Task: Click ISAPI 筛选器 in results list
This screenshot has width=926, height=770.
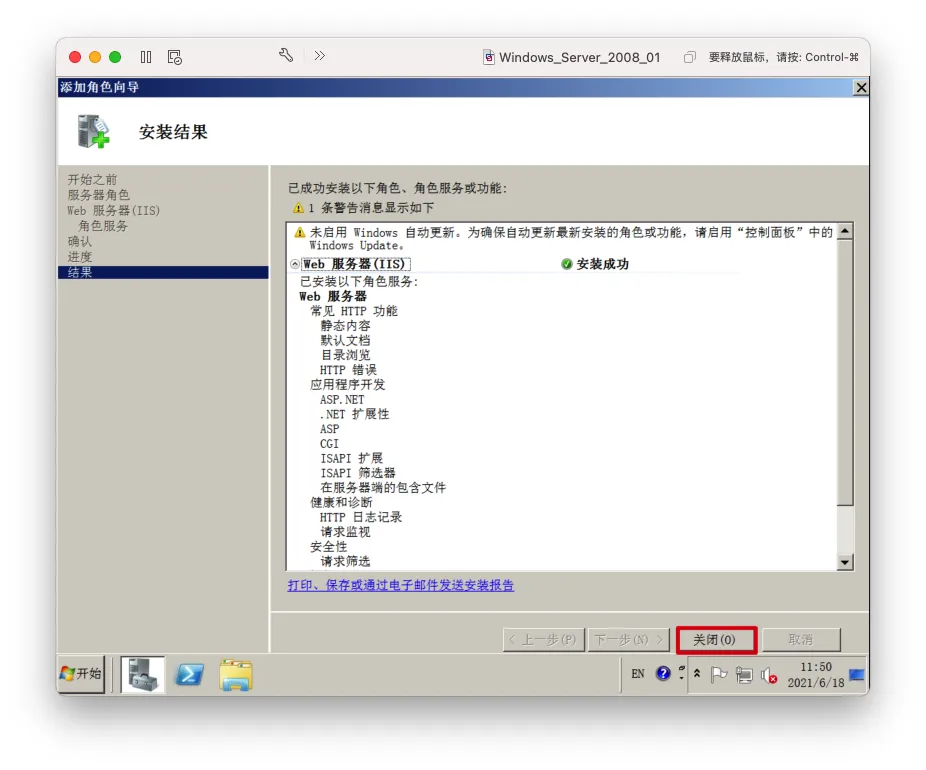Action: (358, 474)
